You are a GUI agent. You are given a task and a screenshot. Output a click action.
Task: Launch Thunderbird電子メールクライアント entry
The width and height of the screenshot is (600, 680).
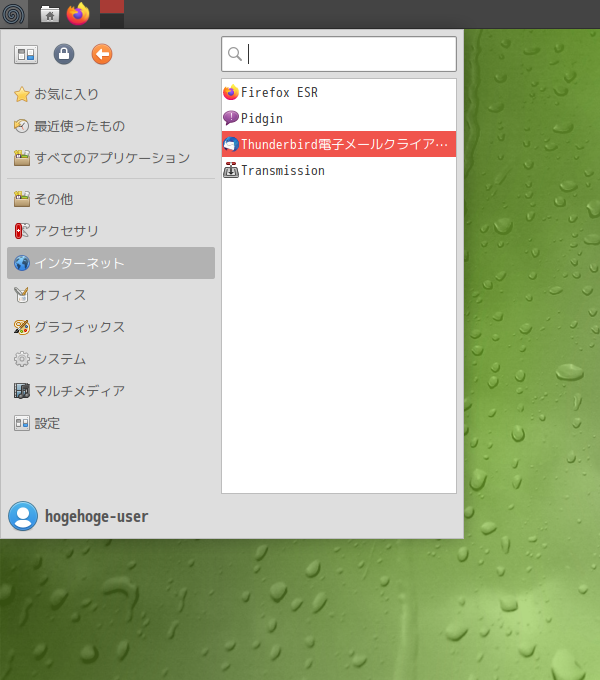[339, 144]
